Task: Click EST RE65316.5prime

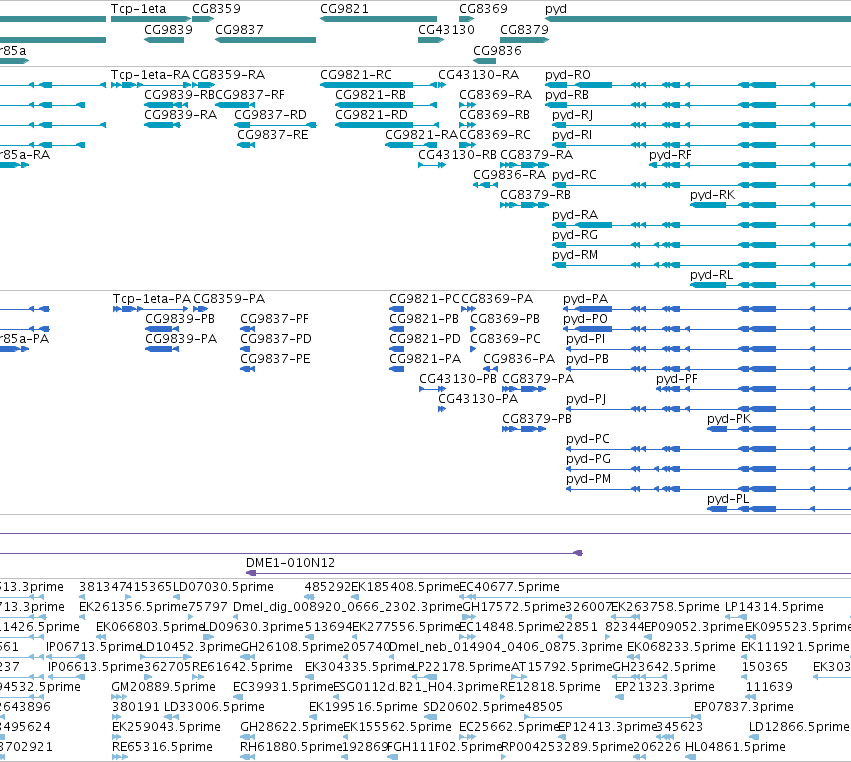Action: coord(162,747)
